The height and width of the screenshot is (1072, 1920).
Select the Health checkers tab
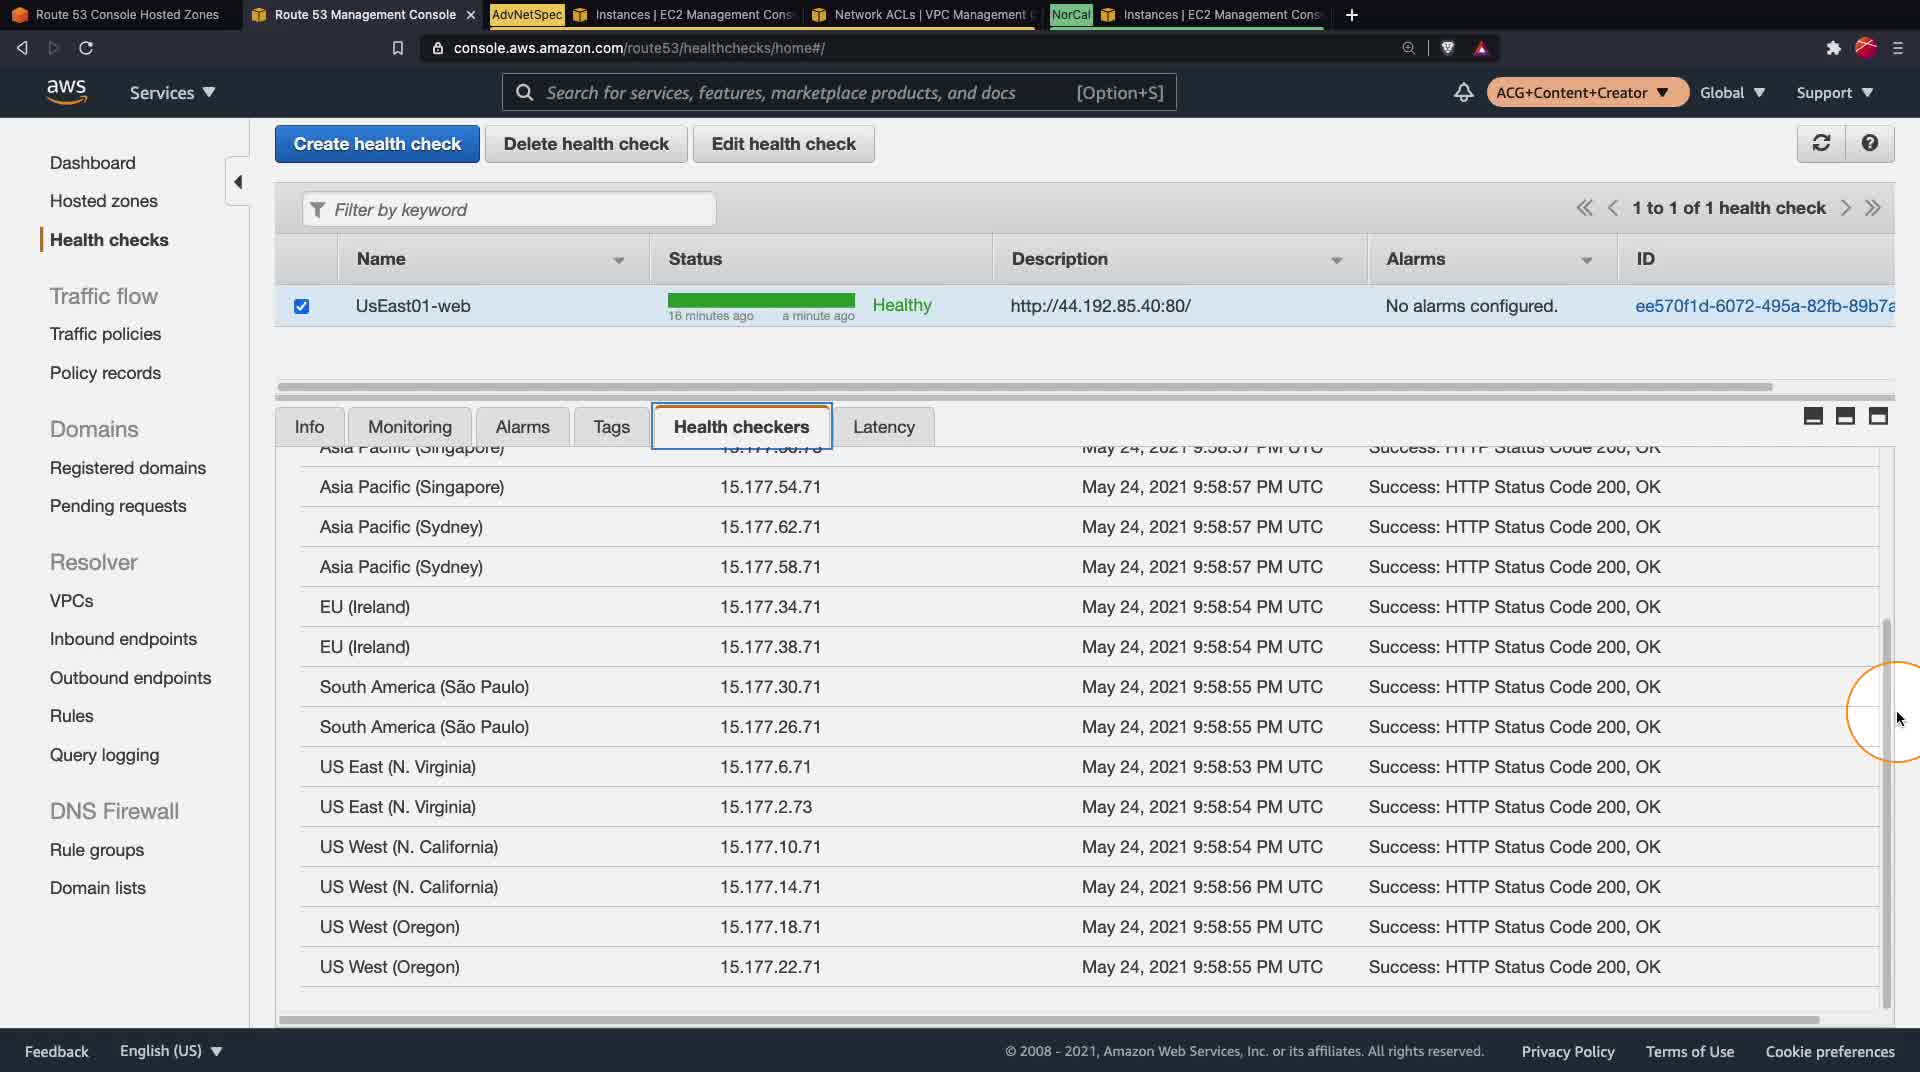tap(741, 427)
